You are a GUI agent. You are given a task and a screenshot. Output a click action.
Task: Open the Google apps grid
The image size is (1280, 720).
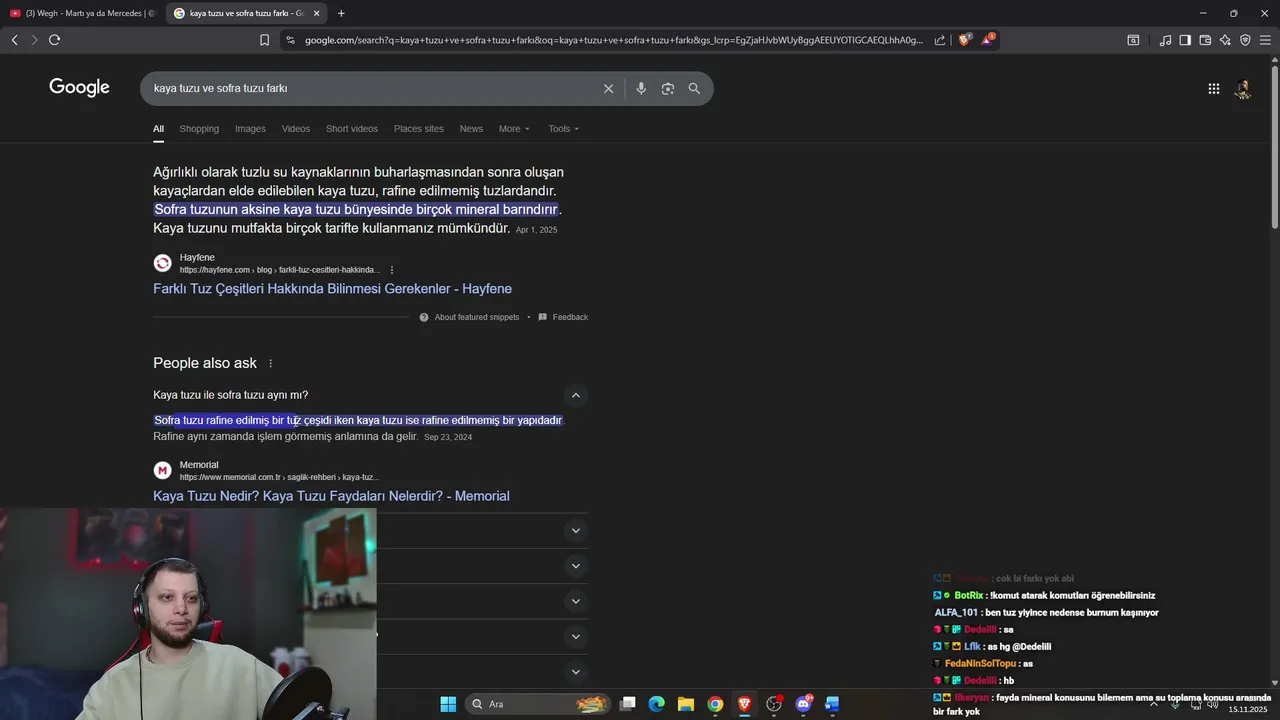(1213, 88)
